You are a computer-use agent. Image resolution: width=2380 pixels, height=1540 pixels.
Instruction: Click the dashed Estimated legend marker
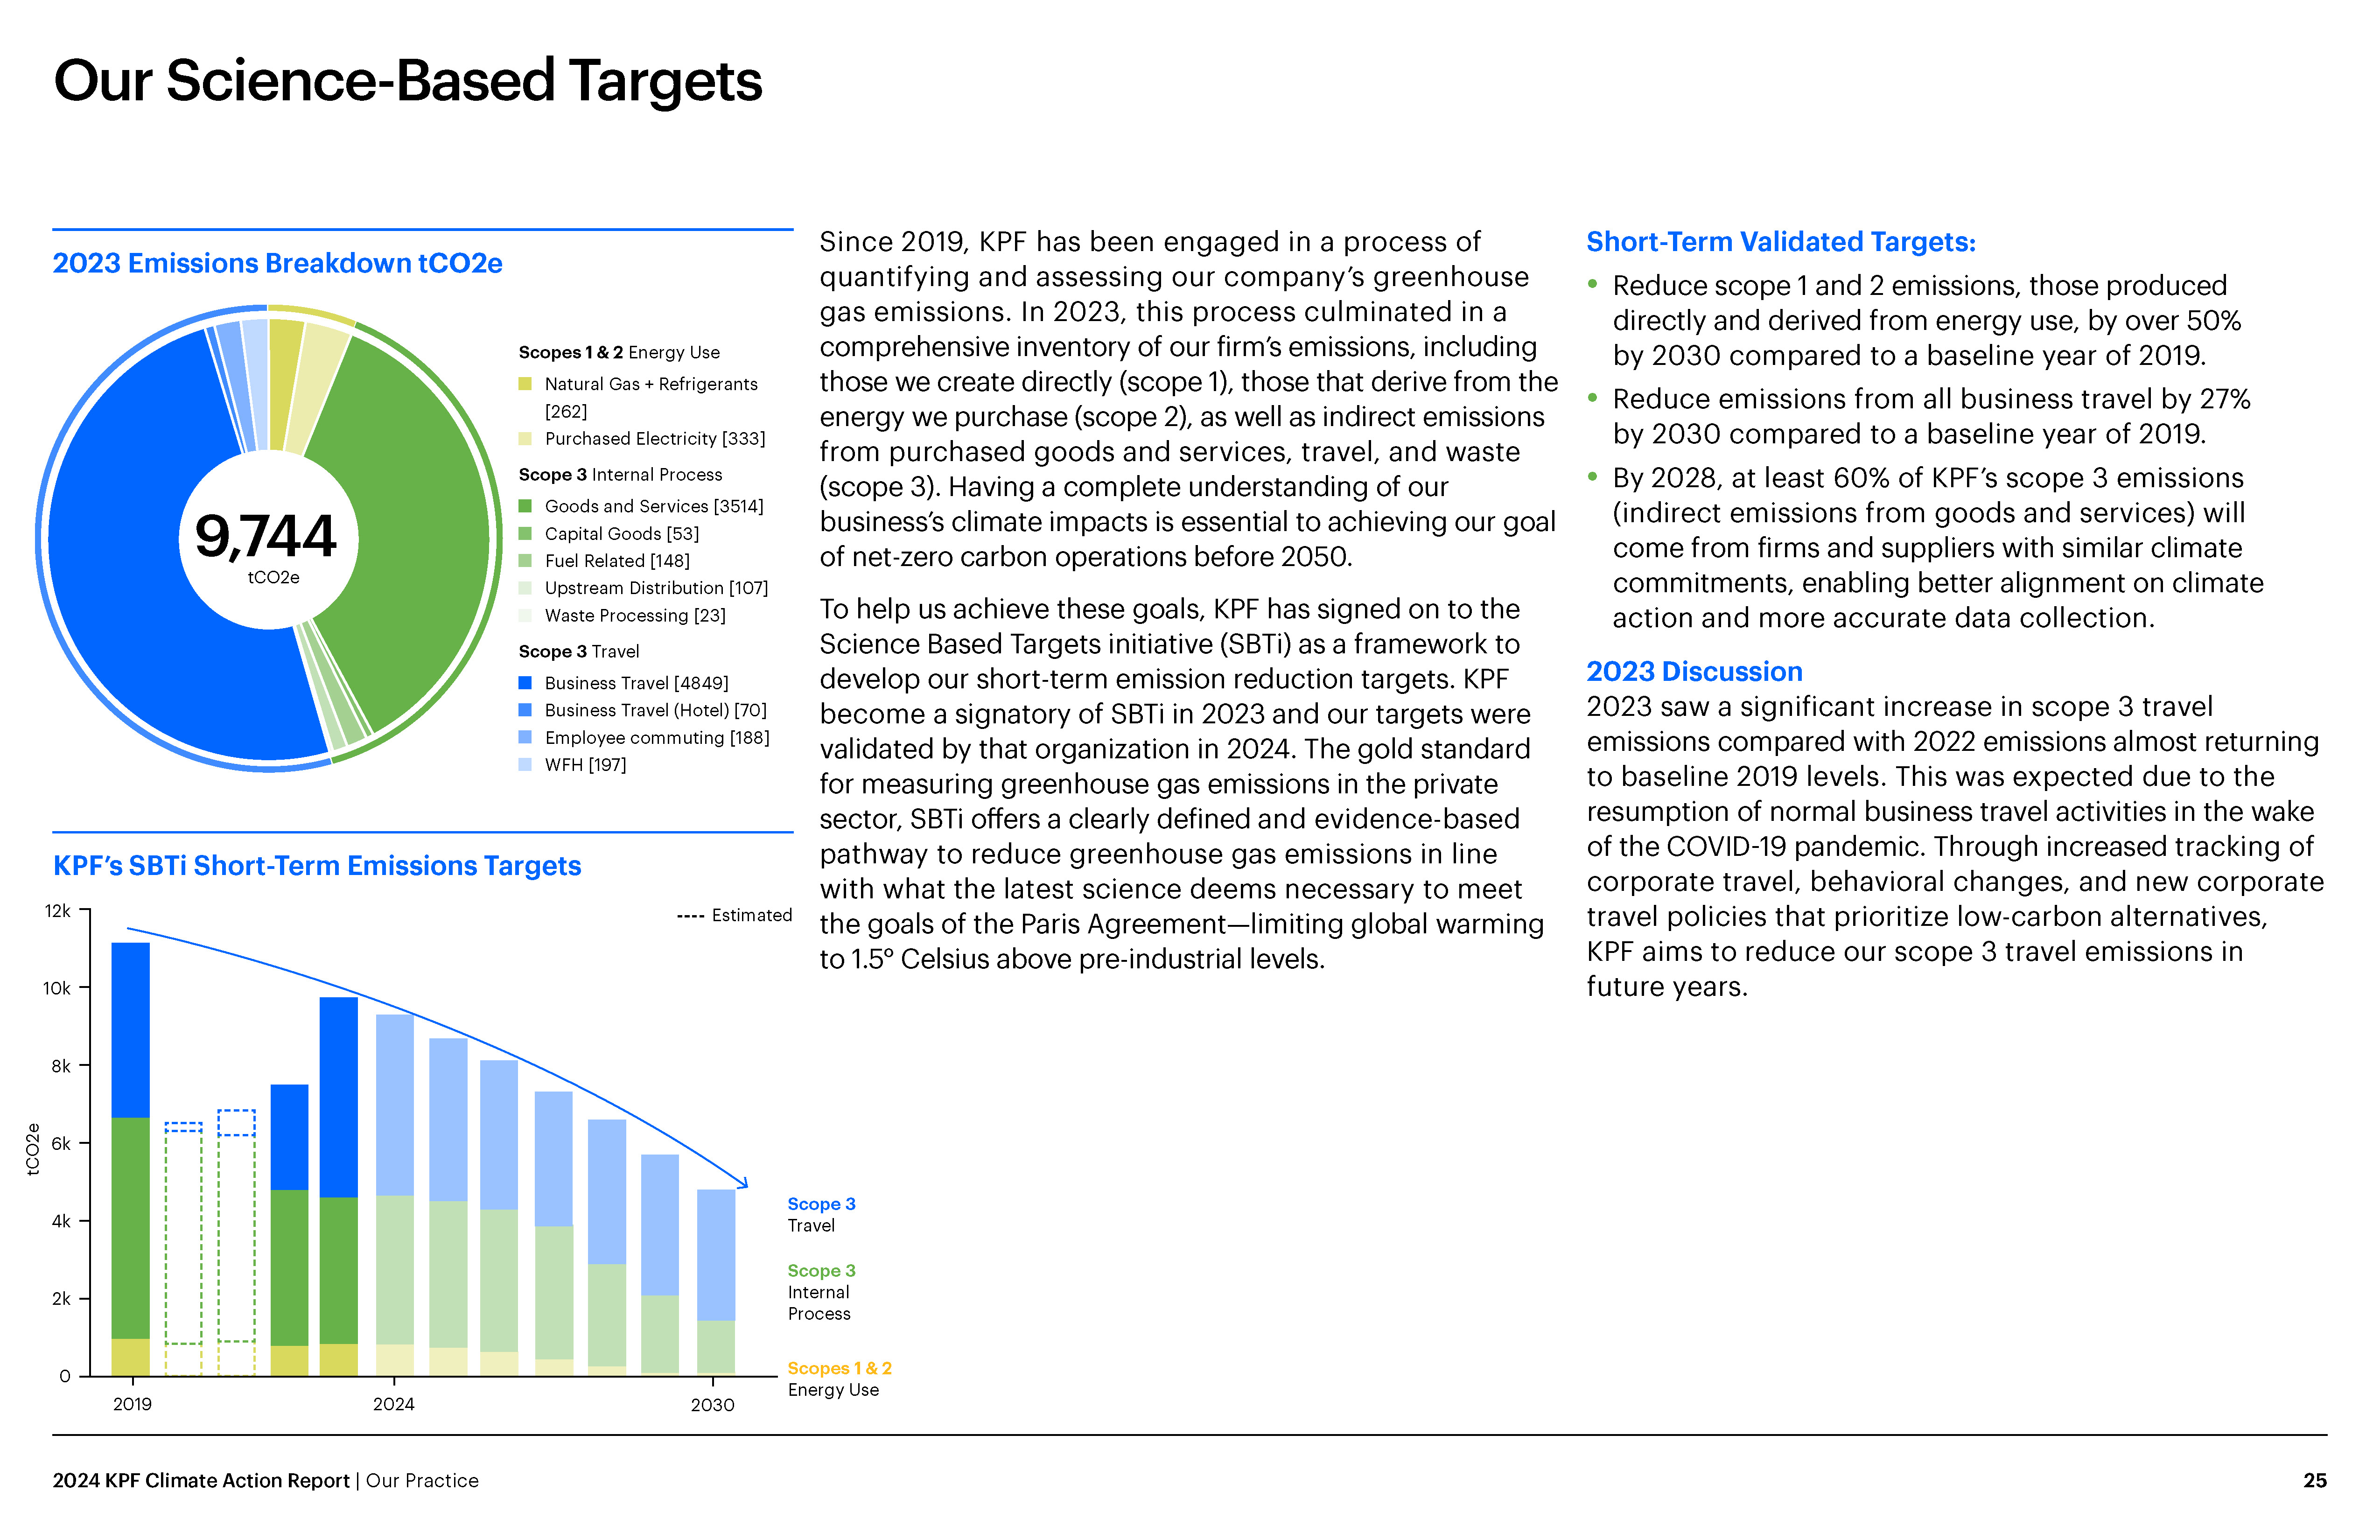coord(690,916)
